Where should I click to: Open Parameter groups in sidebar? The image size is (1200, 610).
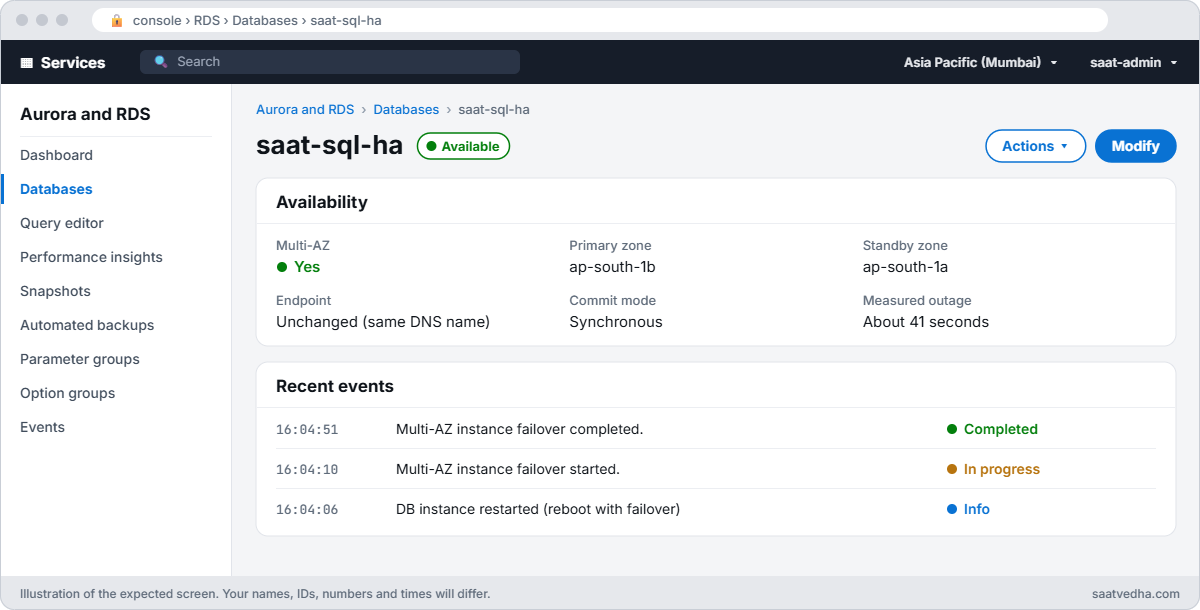pos(80,359)
